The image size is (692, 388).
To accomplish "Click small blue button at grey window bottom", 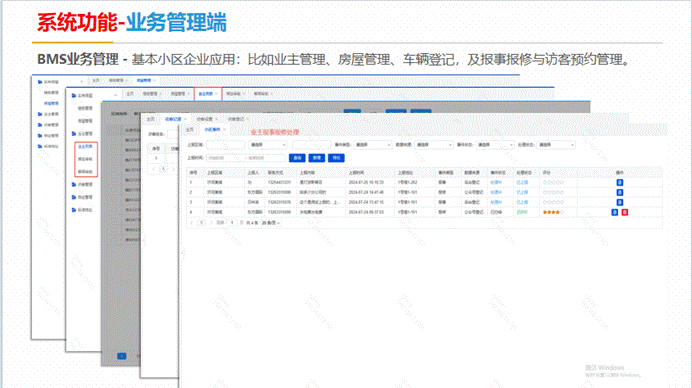I will click(x=122, y=356).
